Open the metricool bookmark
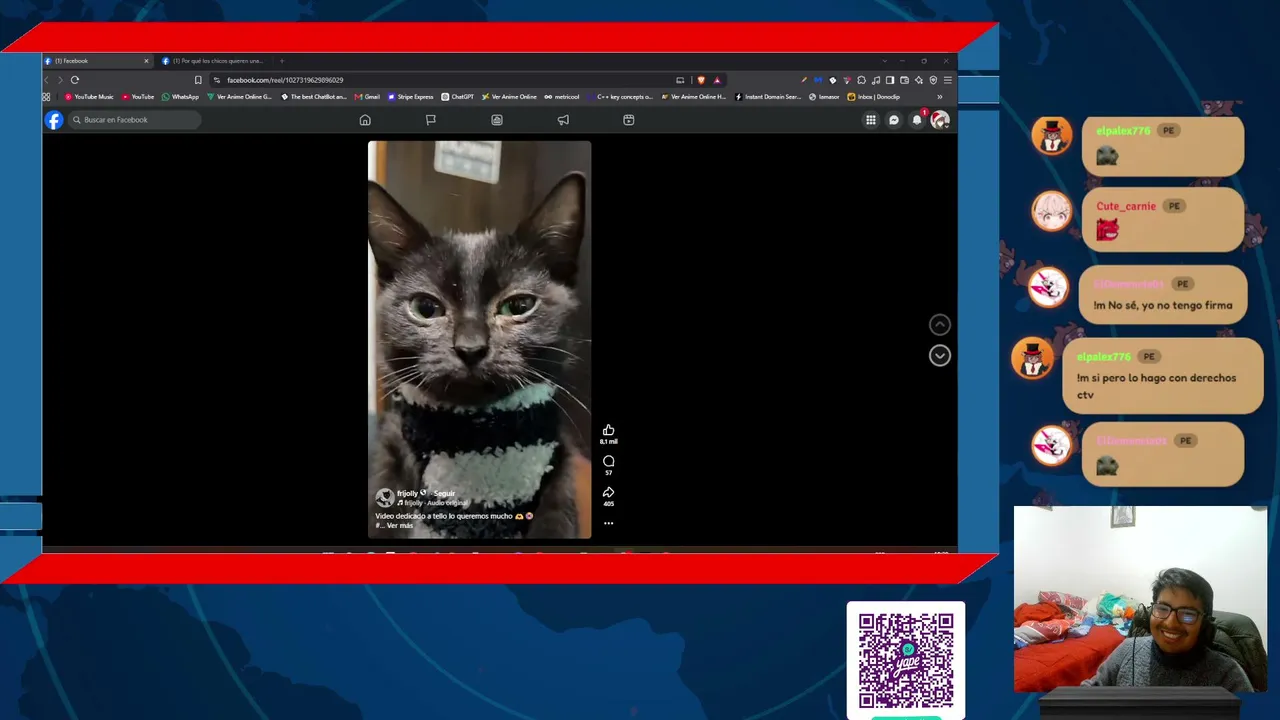 pos(562,97)
